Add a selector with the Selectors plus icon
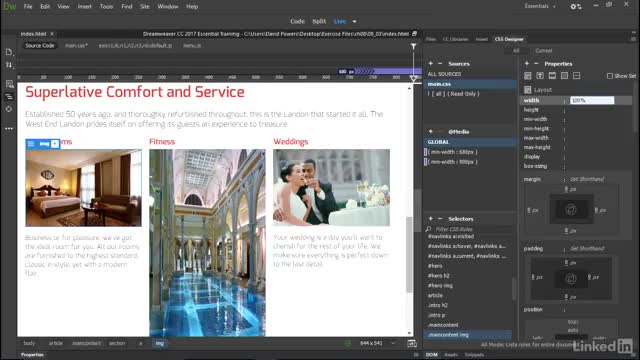Image resolution: width=640 pixels, height=360 pixels. click(431, 219)
